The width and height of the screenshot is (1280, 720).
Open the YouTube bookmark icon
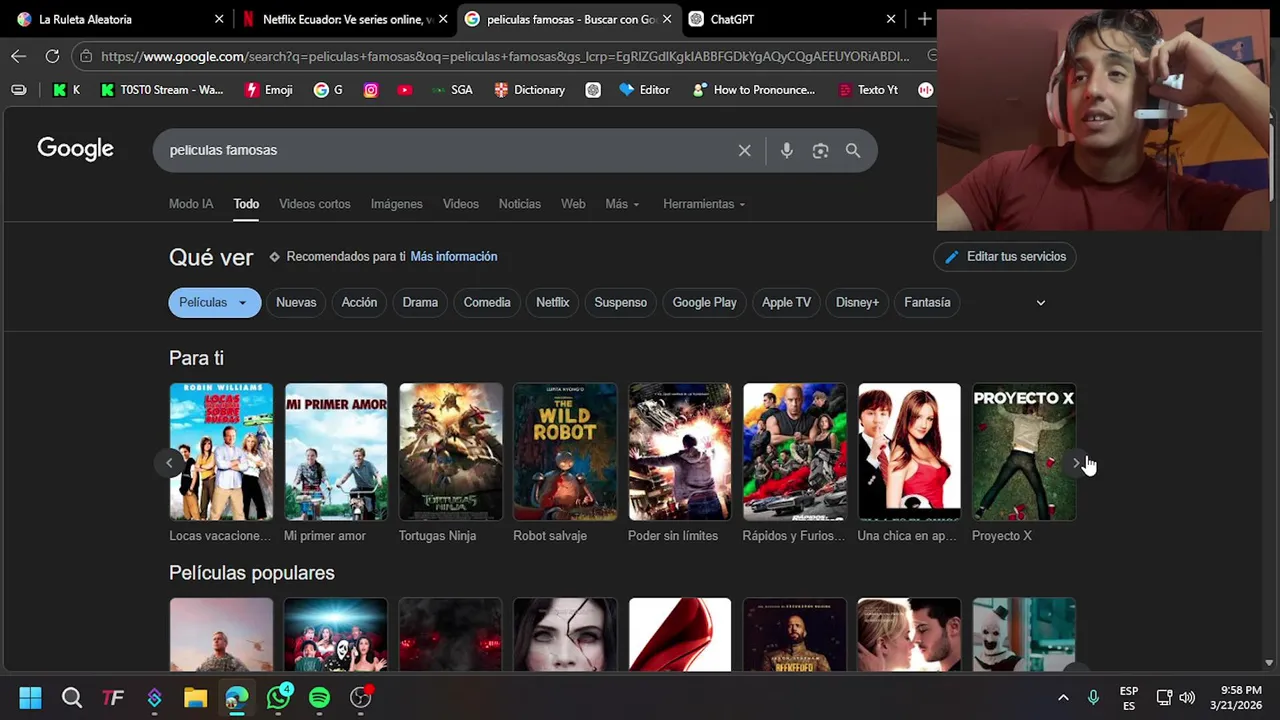[404, 90]
